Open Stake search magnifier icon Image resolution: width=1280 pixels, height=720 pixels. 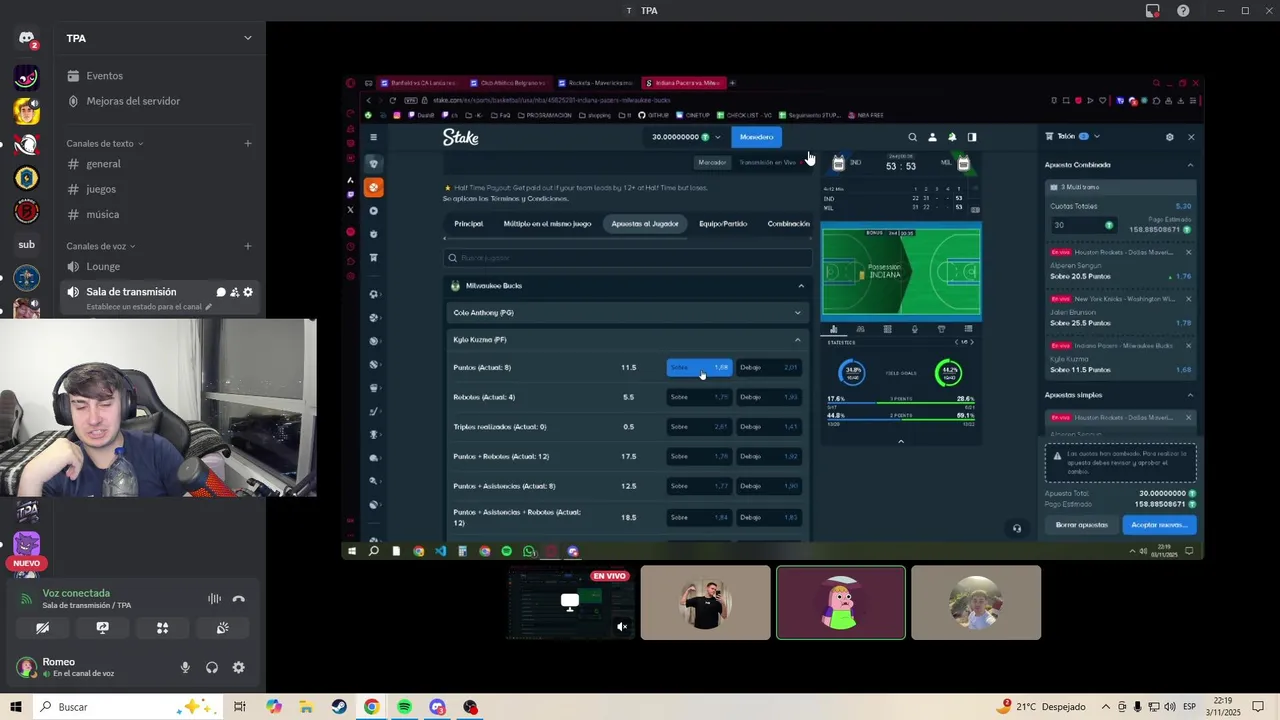click(912, 137)
